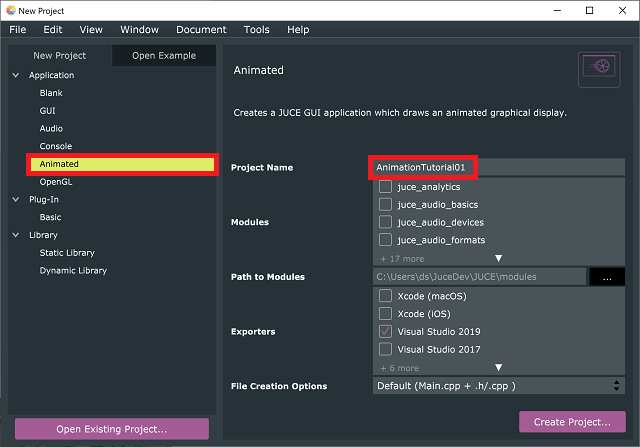Uncheck the Visual Studio 2019 exporter
The width and height of the screenshot is (640, 447).
pos(385,331)
